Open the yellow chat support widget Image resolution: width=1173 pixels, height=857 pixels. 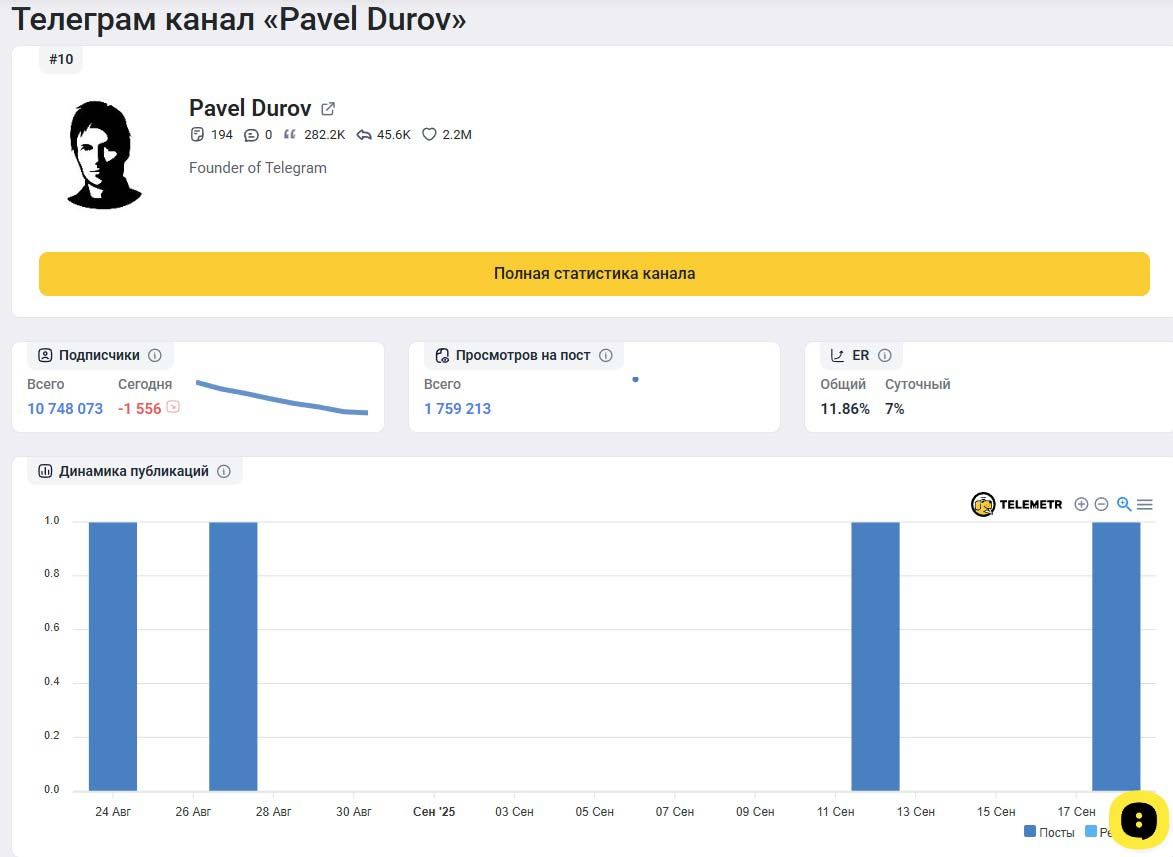tap(1138, 820)
